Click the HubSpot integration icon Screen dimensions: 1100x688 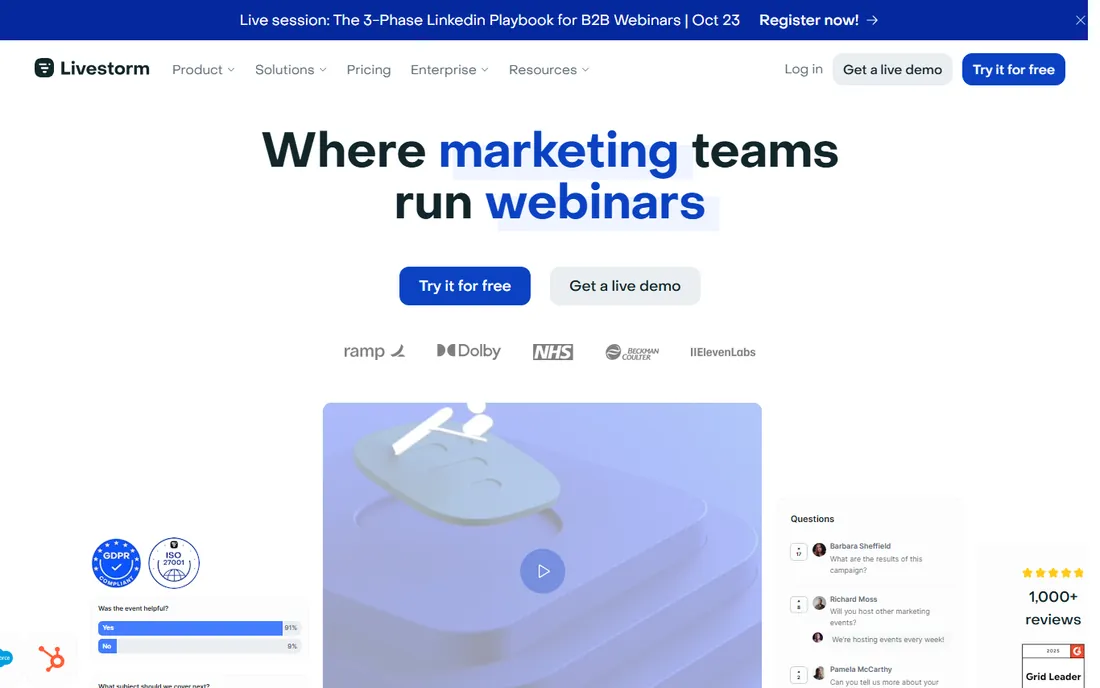(x=51, y=659)
